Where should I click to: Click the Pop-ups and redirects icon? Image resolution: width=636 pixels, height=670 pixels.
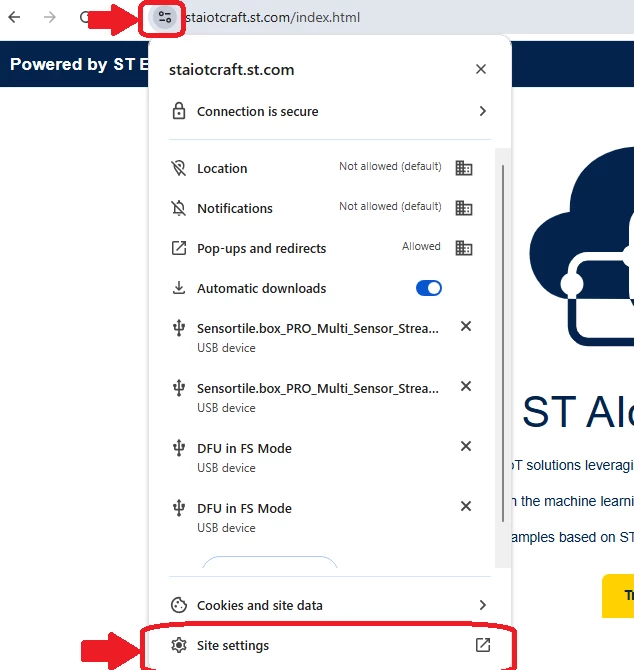[179, 248]
